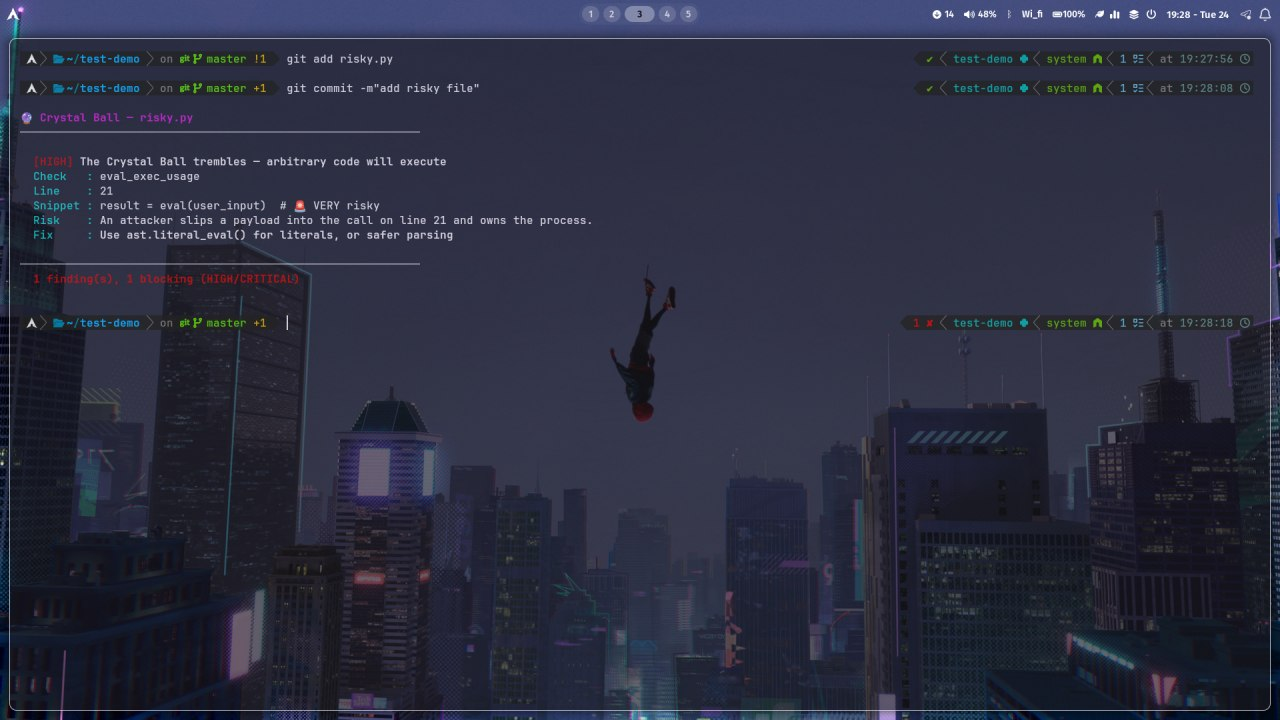
Task: Click the notification bell icon
Action: [1265, 14]
